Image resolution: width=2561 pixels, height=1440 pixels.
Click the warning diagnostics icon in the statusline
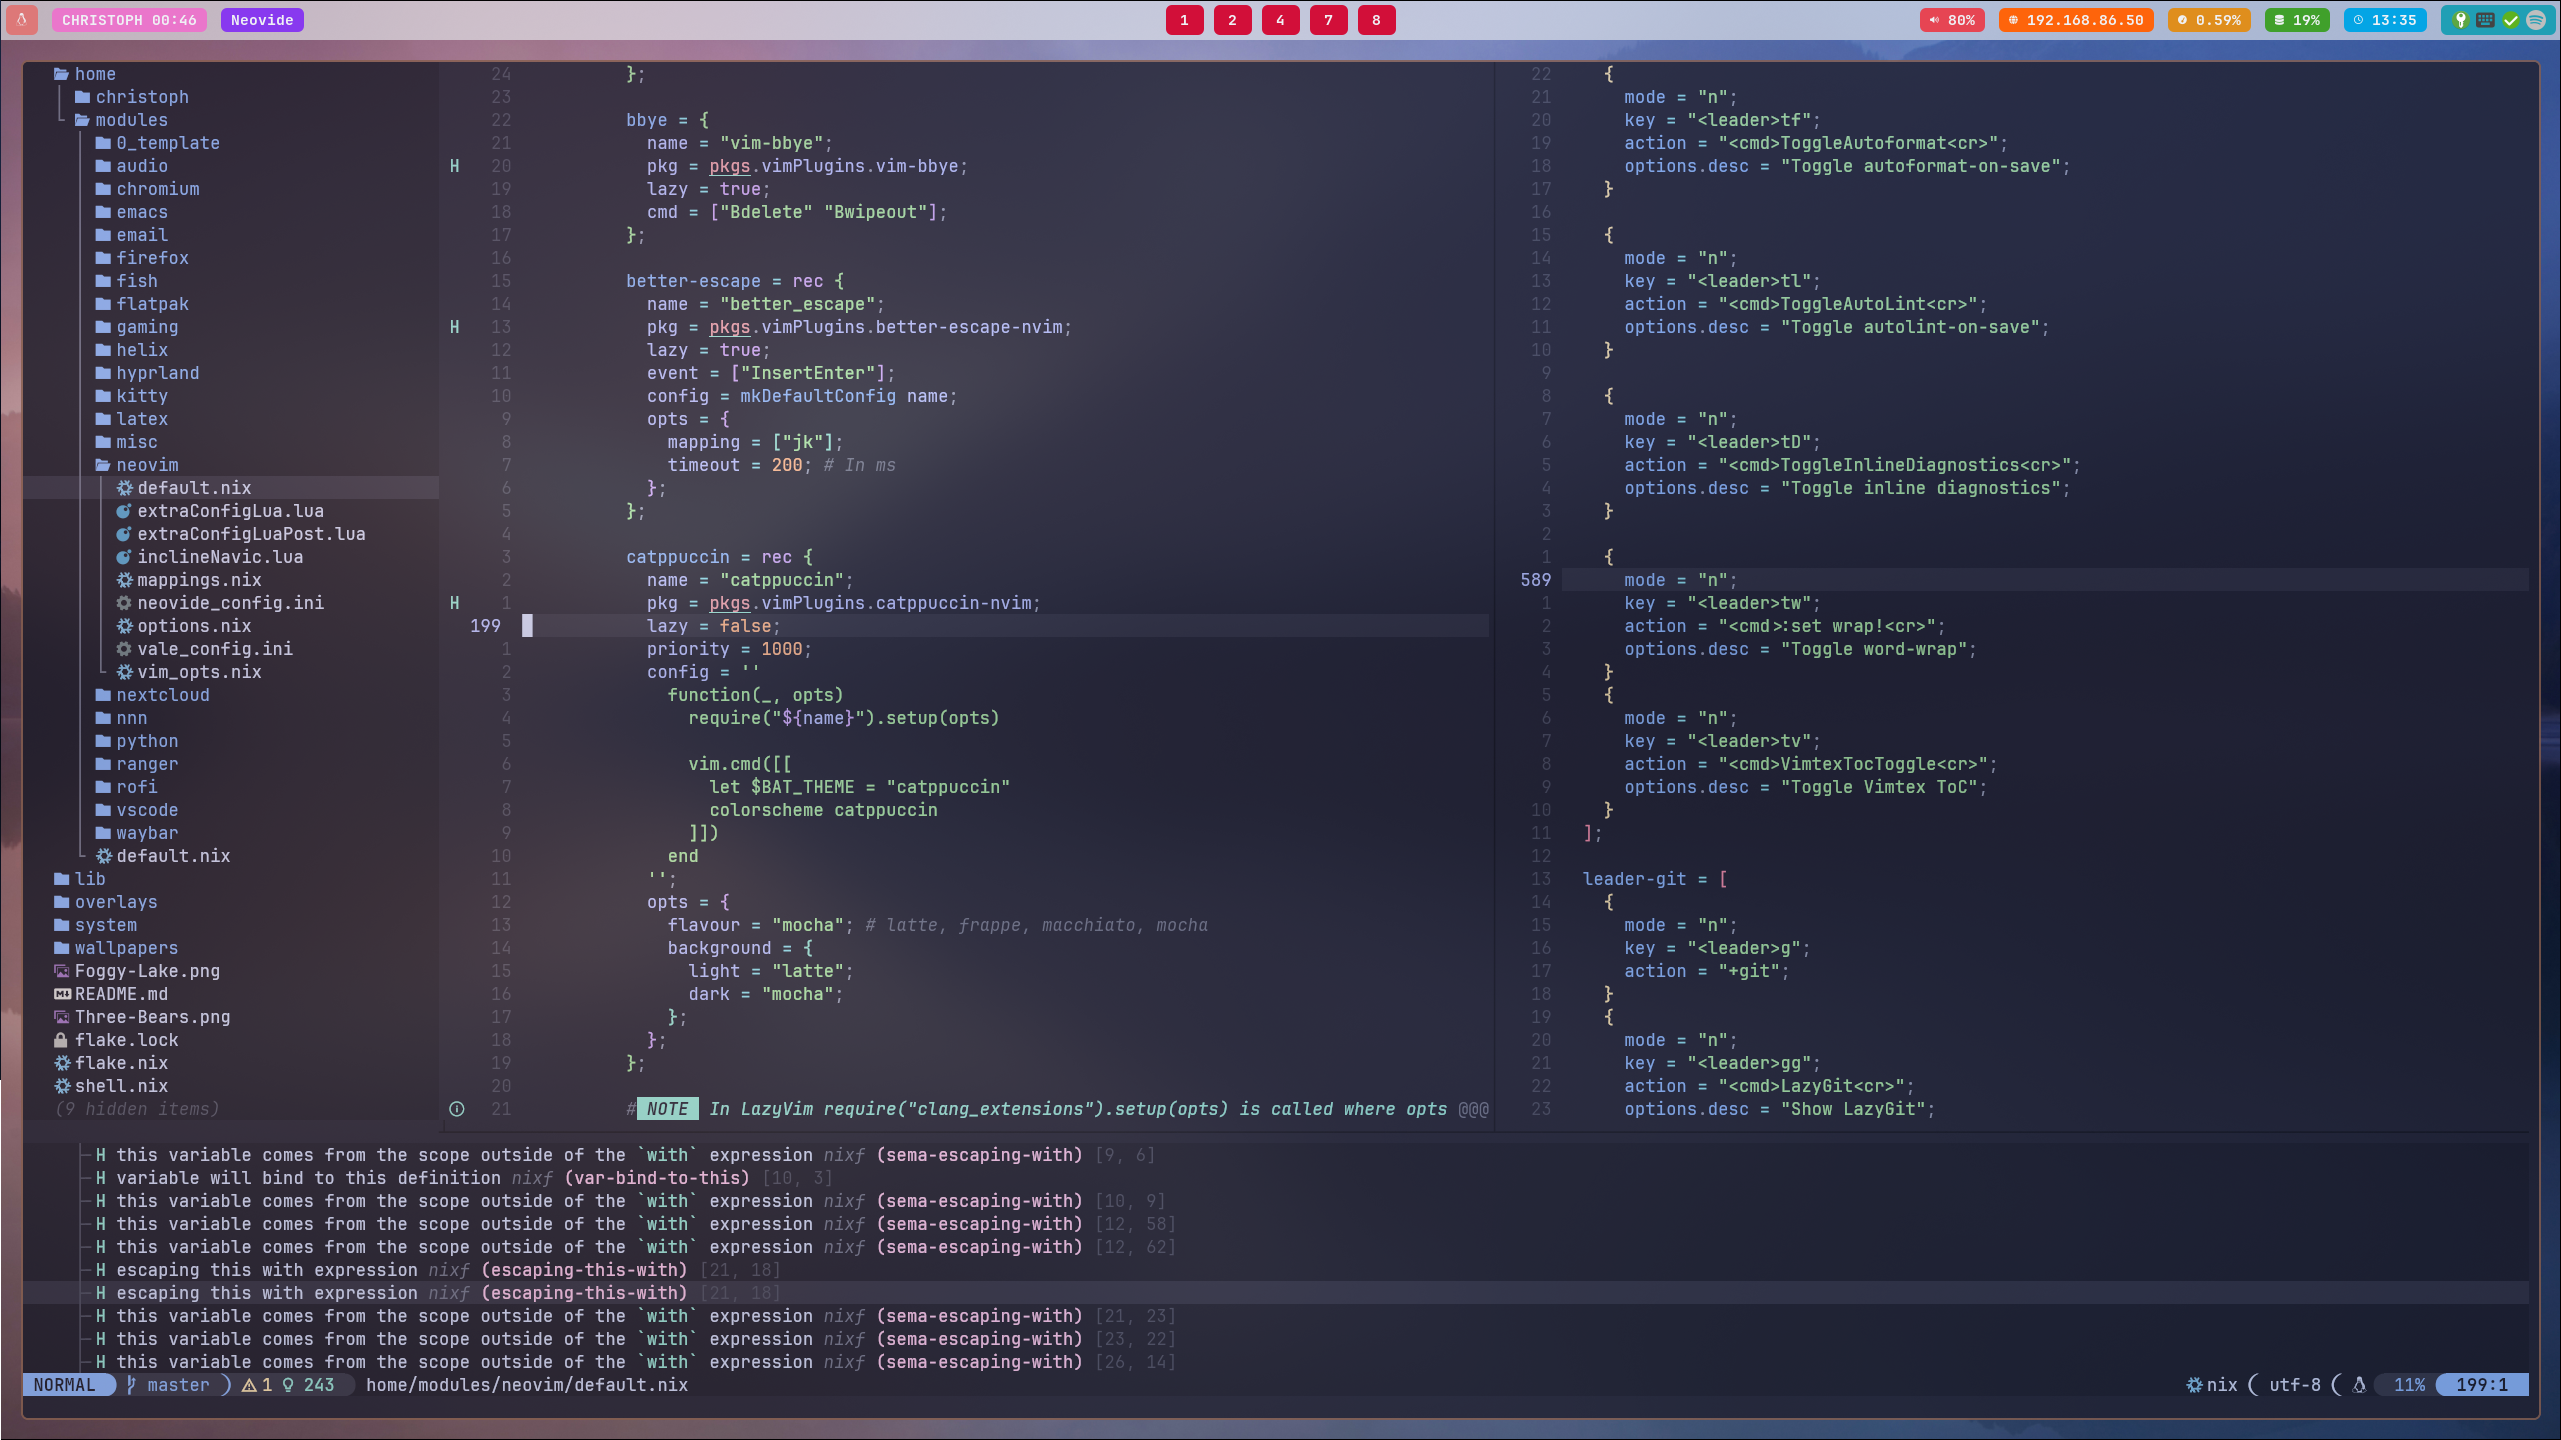point(249,1385)
